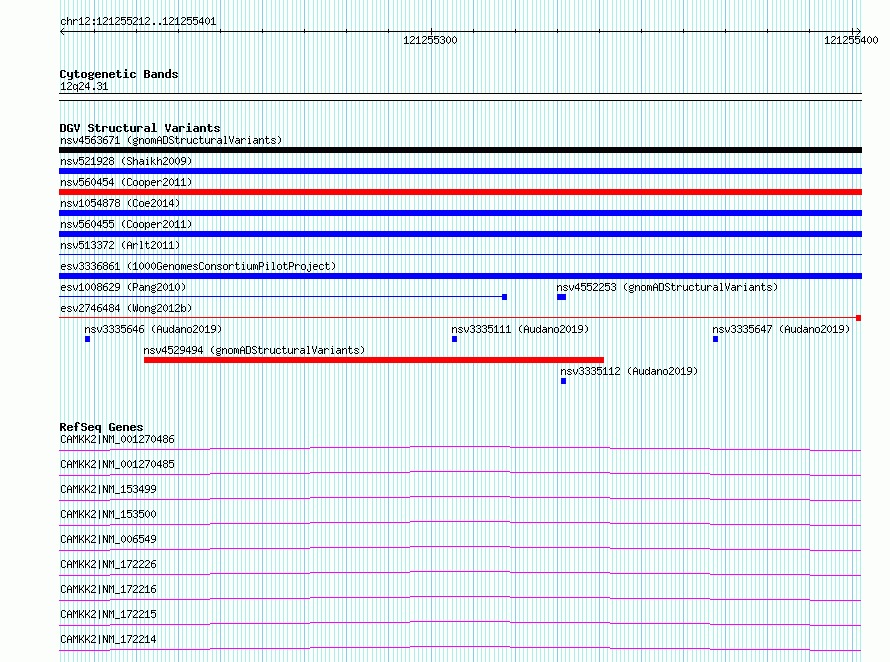Screen dimensions: 890x662
Task: Open CAMKK2|NM_172215 transcript
Action: pyautogui.click(x=108, y=614)
